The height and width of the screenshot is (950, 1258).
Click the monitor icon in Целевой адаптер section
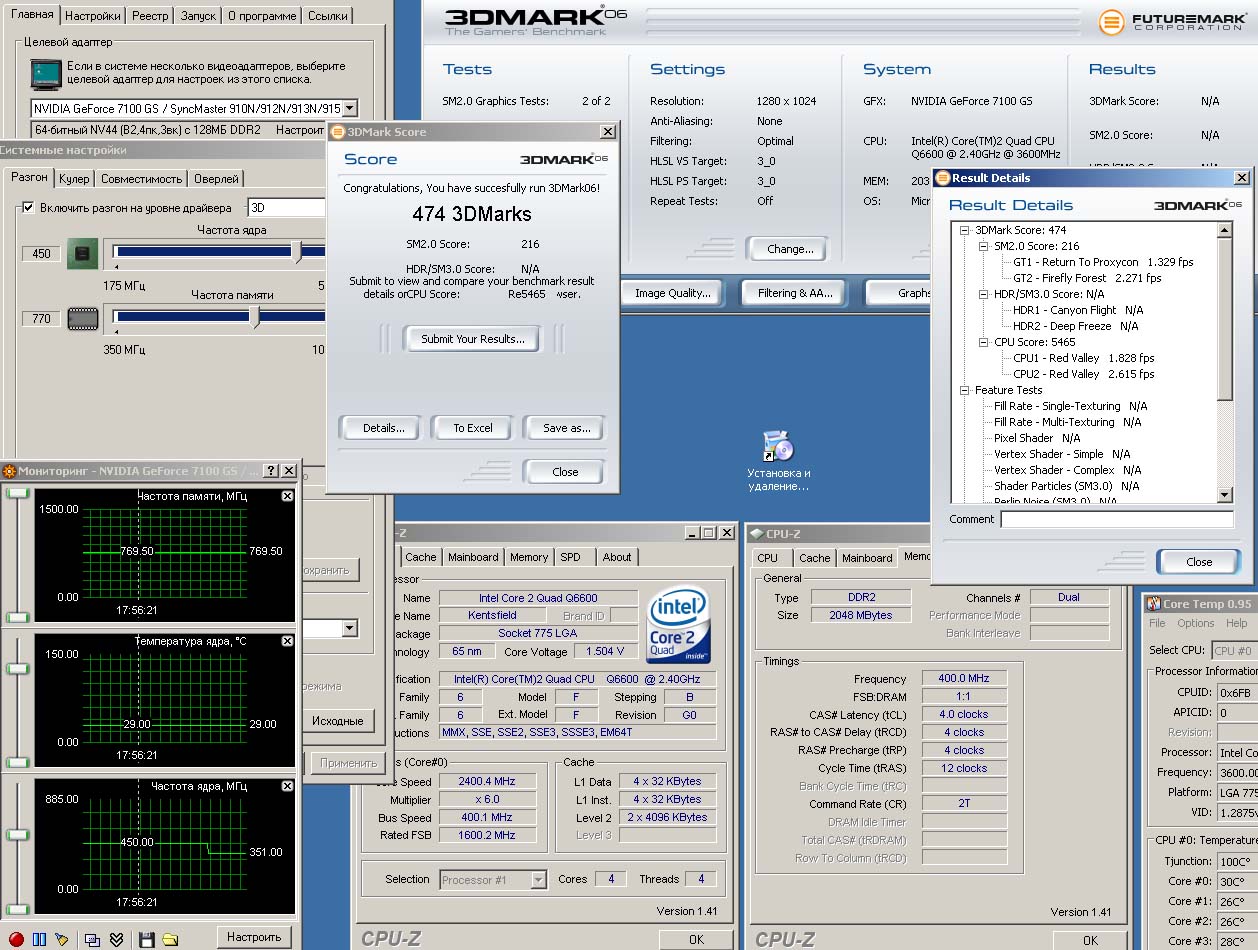click(45, 74)
